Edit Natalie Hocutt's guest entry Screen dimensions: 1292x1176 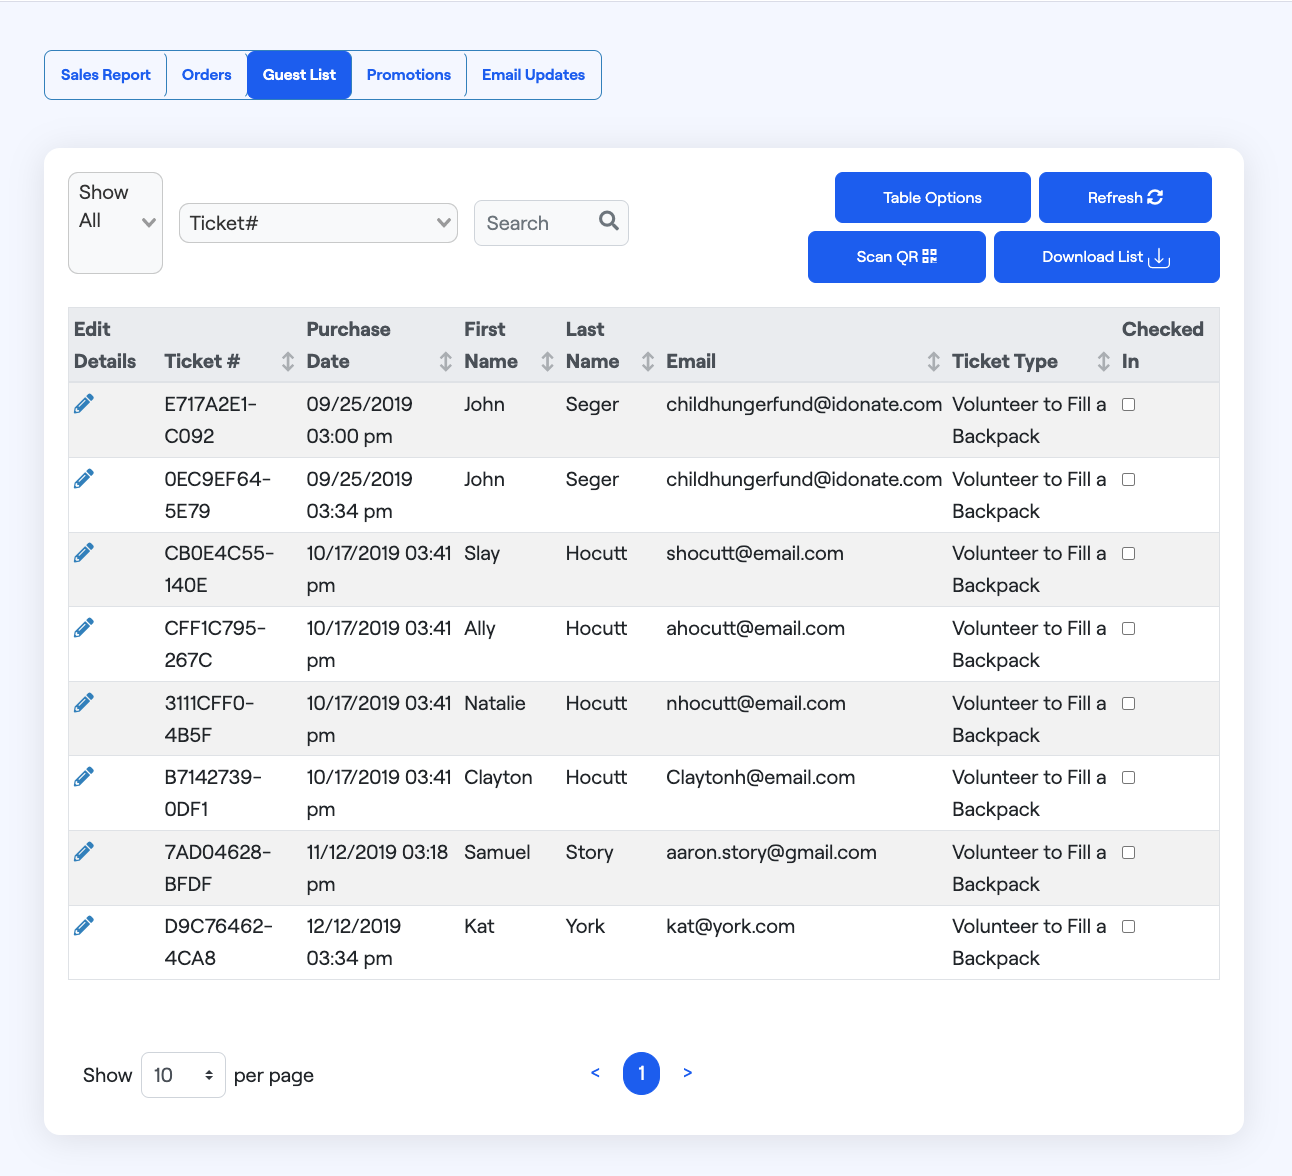click(84, 702)
